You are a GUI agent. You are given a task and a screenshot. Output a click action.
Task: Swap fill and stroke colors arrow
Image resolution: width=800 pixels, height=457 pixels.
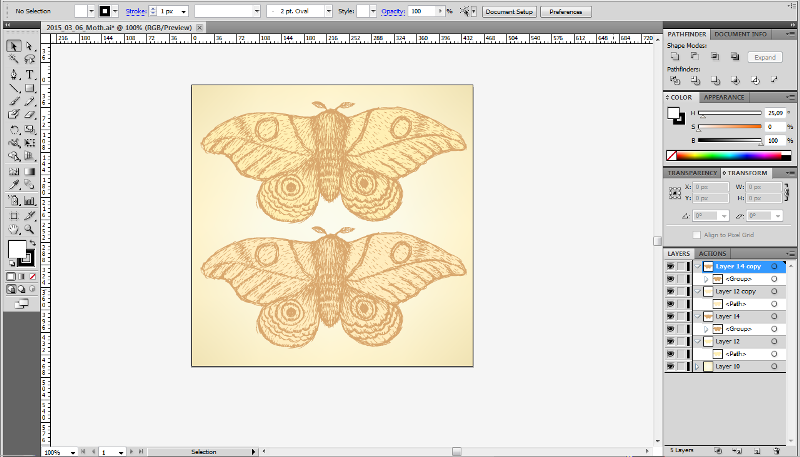33,243
